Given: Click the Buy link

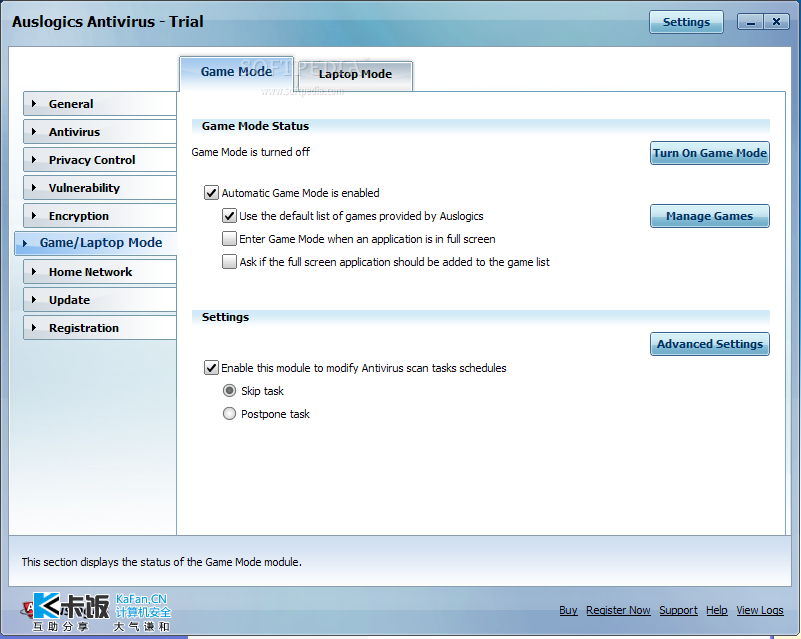Looking at the screenshot, I should [x=568, y=610].
